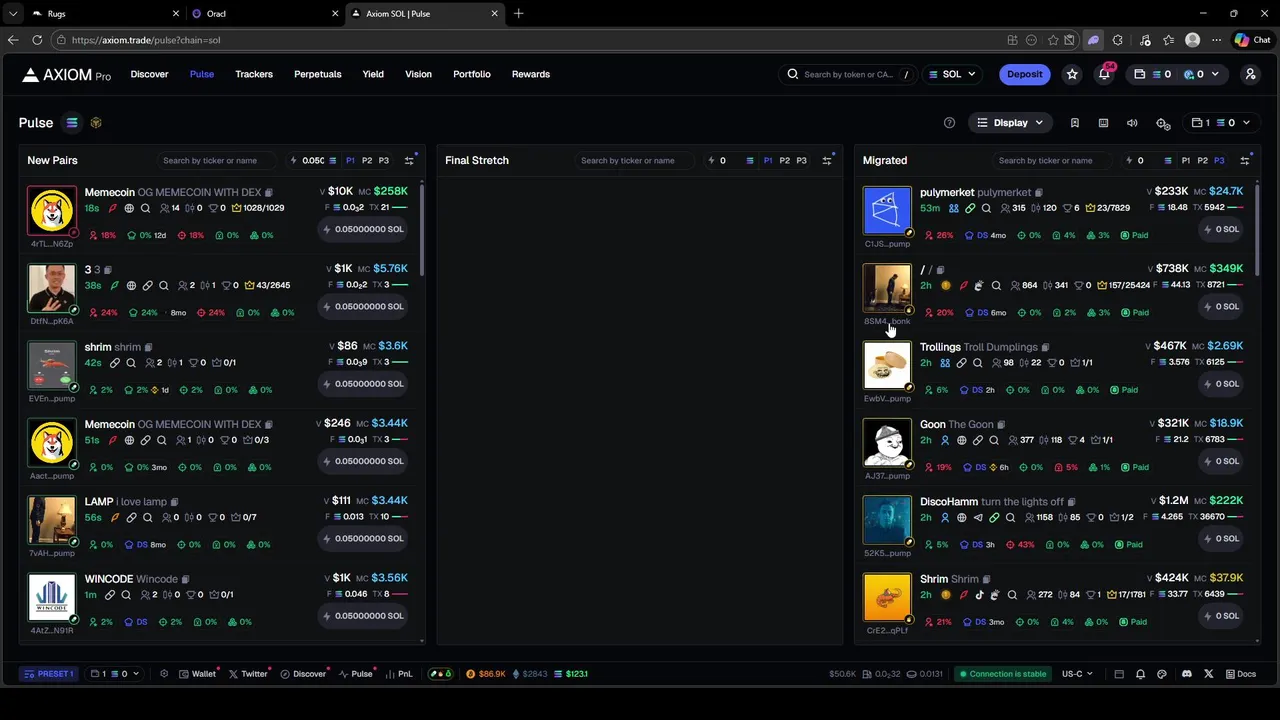Open Docs link in bottom bar
The image size is (1280, 720).
(x=1241, y=674)
